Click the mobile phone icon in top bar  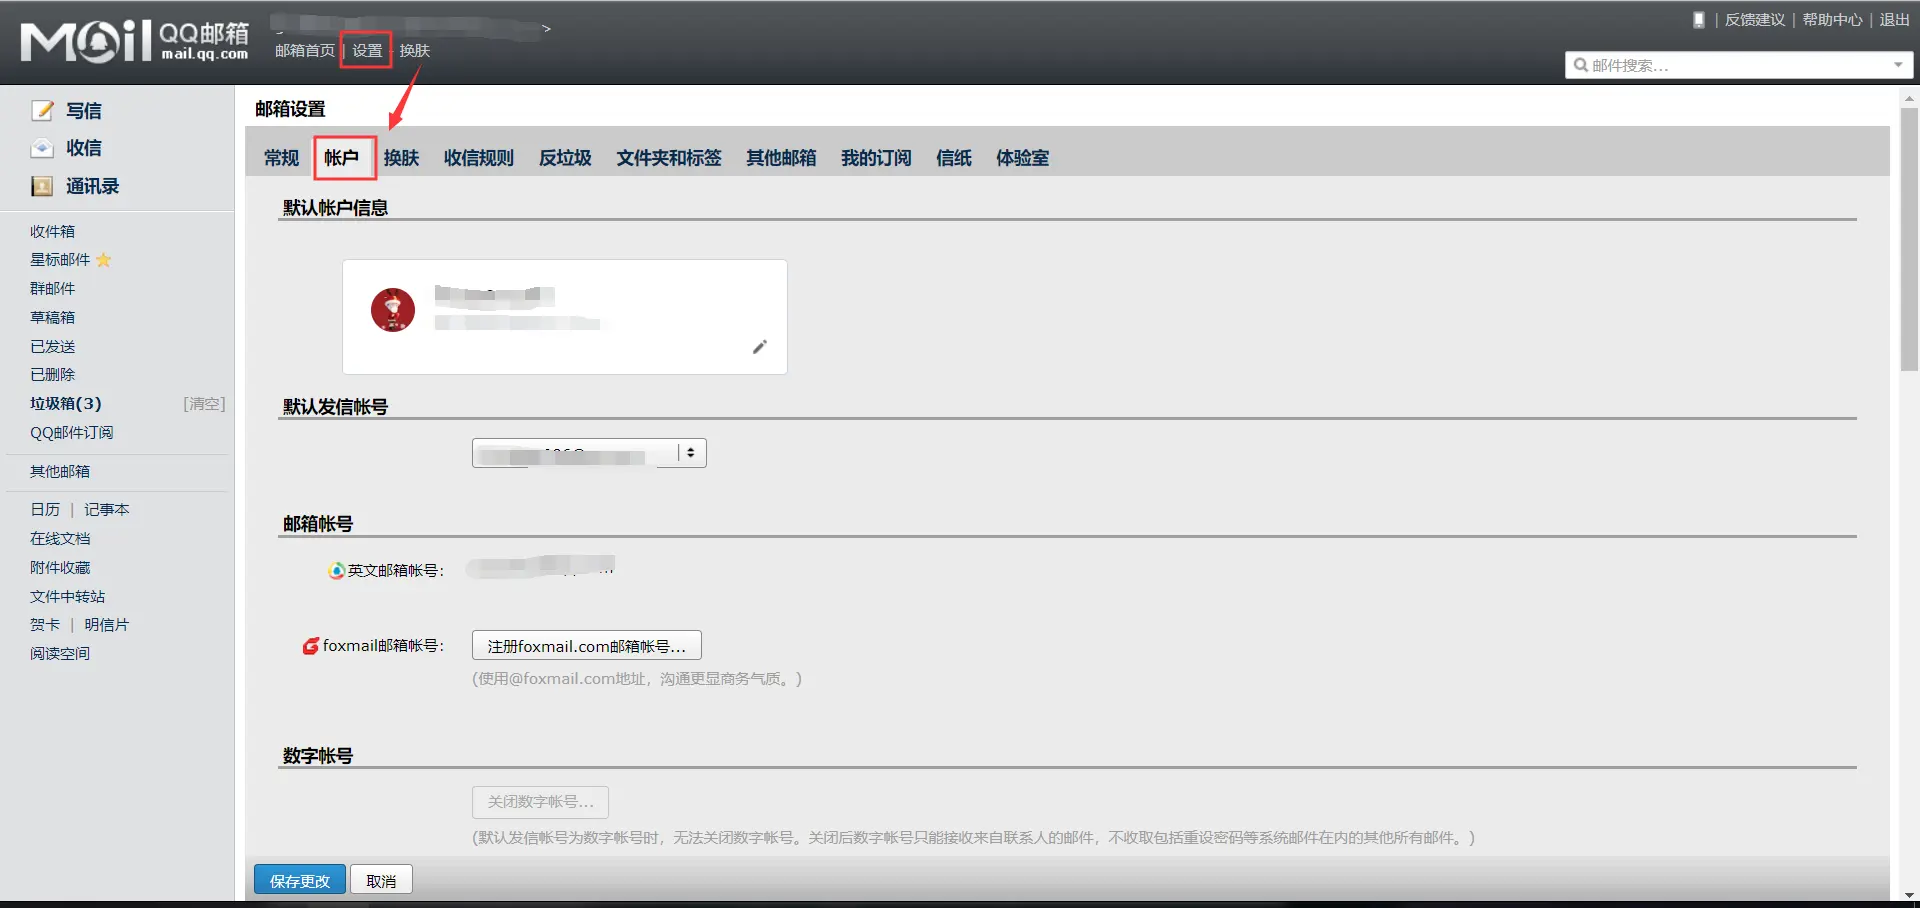tap(1698, 20)
